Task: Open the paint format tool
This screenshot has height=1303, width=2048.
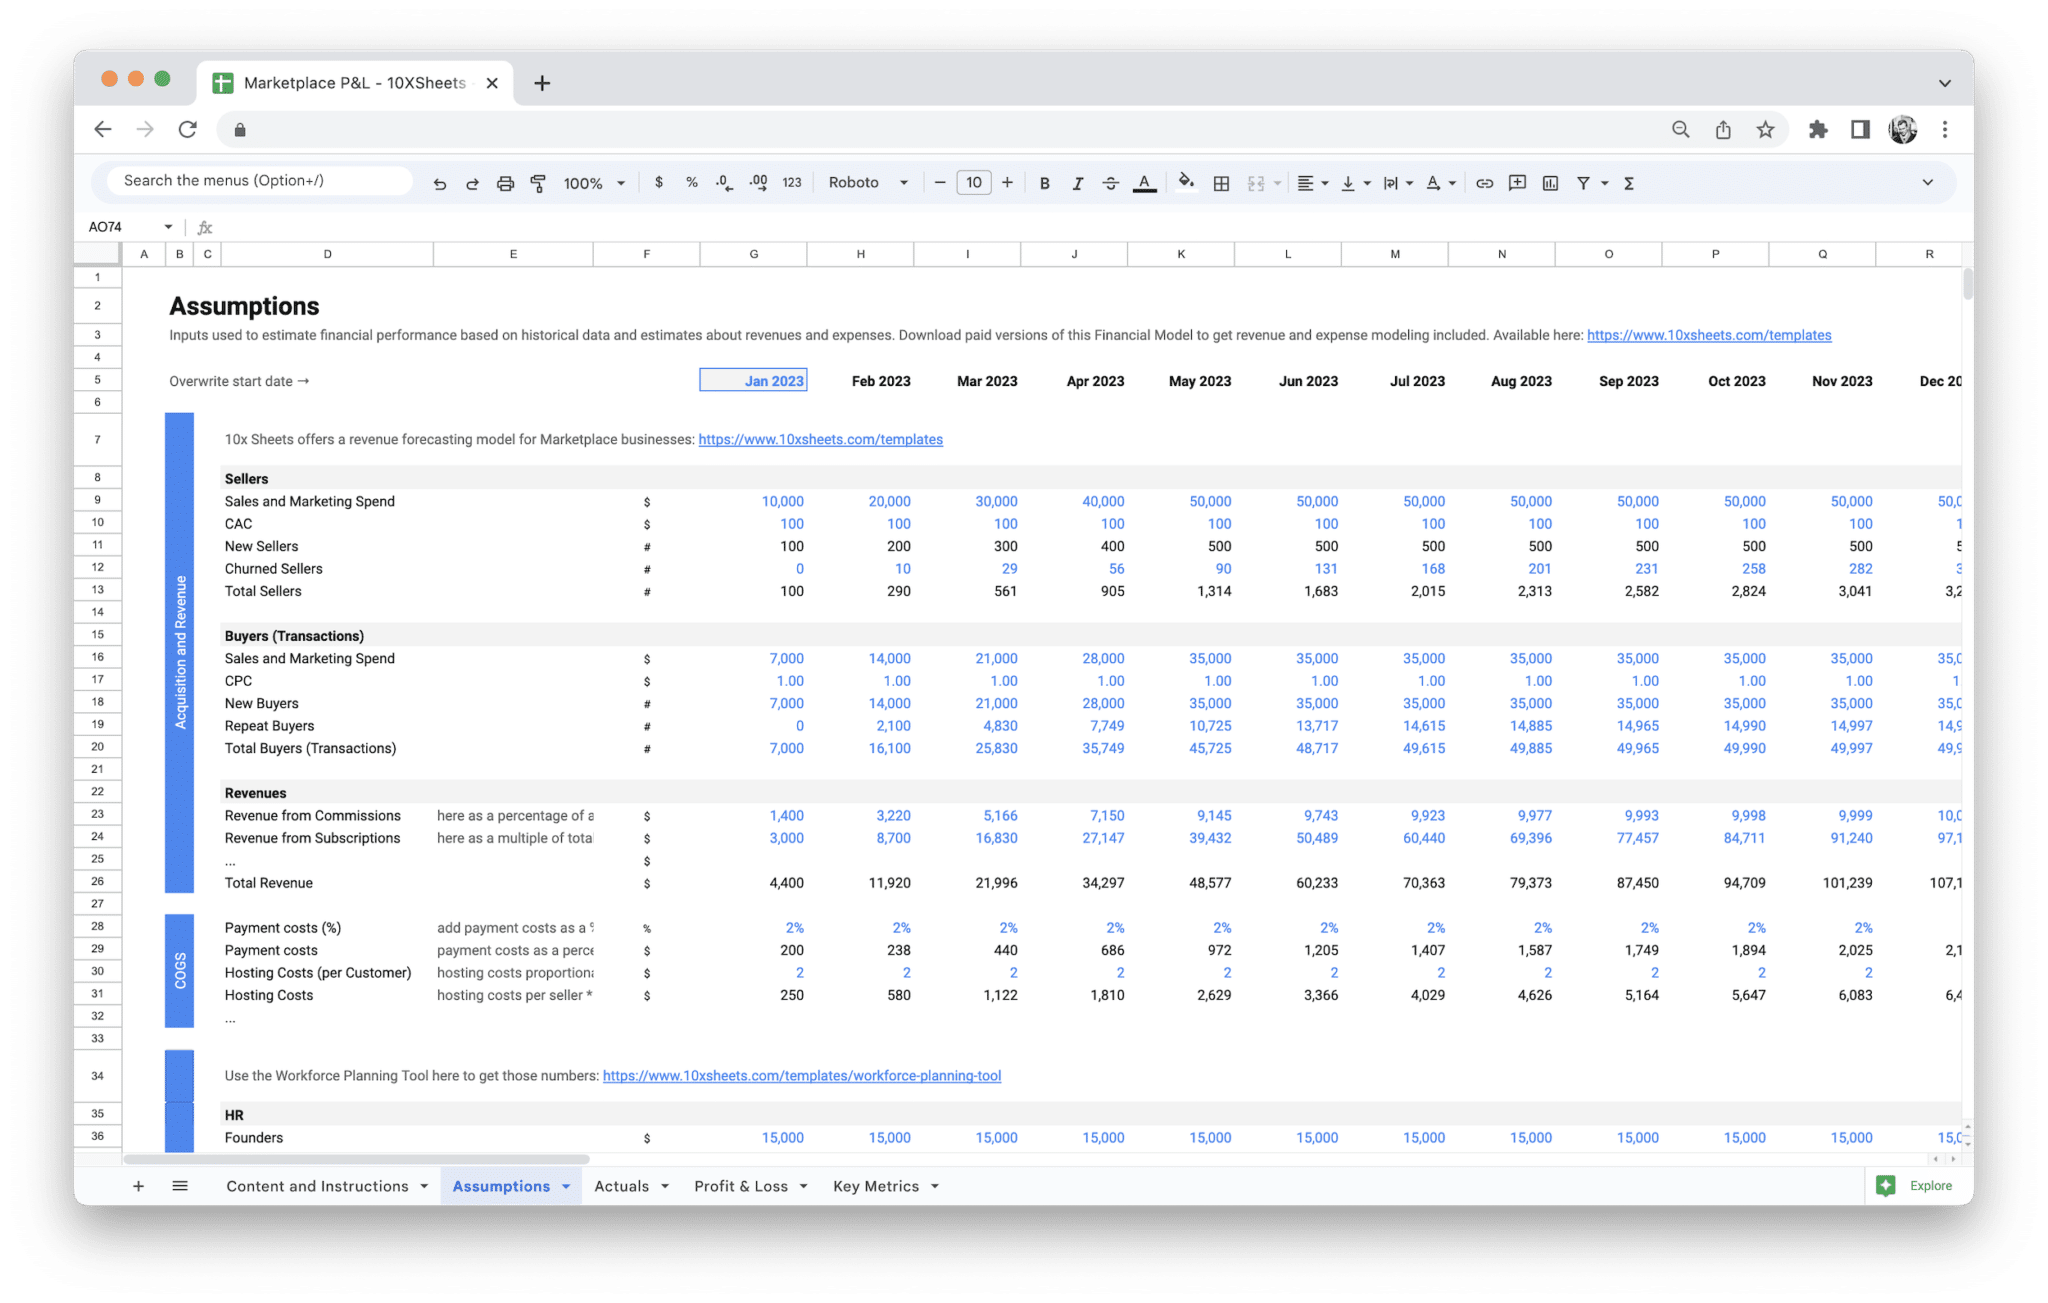Action: 538,182
